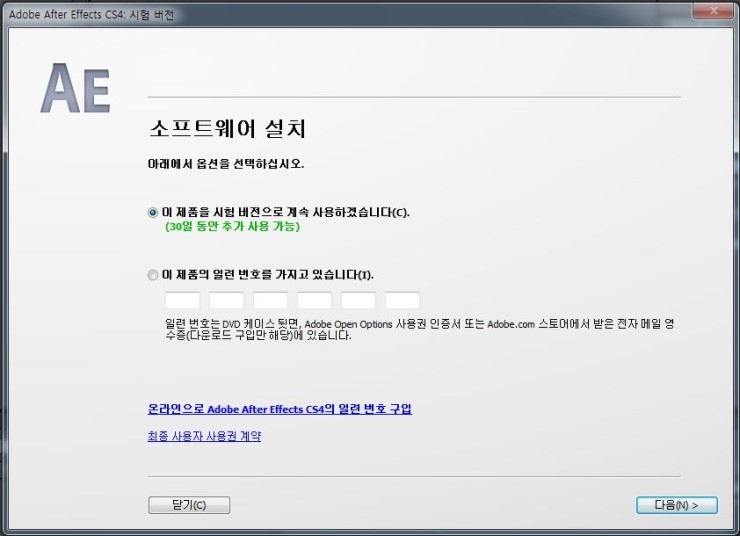
Task: Close the After Effects CS4 trial window
Action: coord(713,10)
